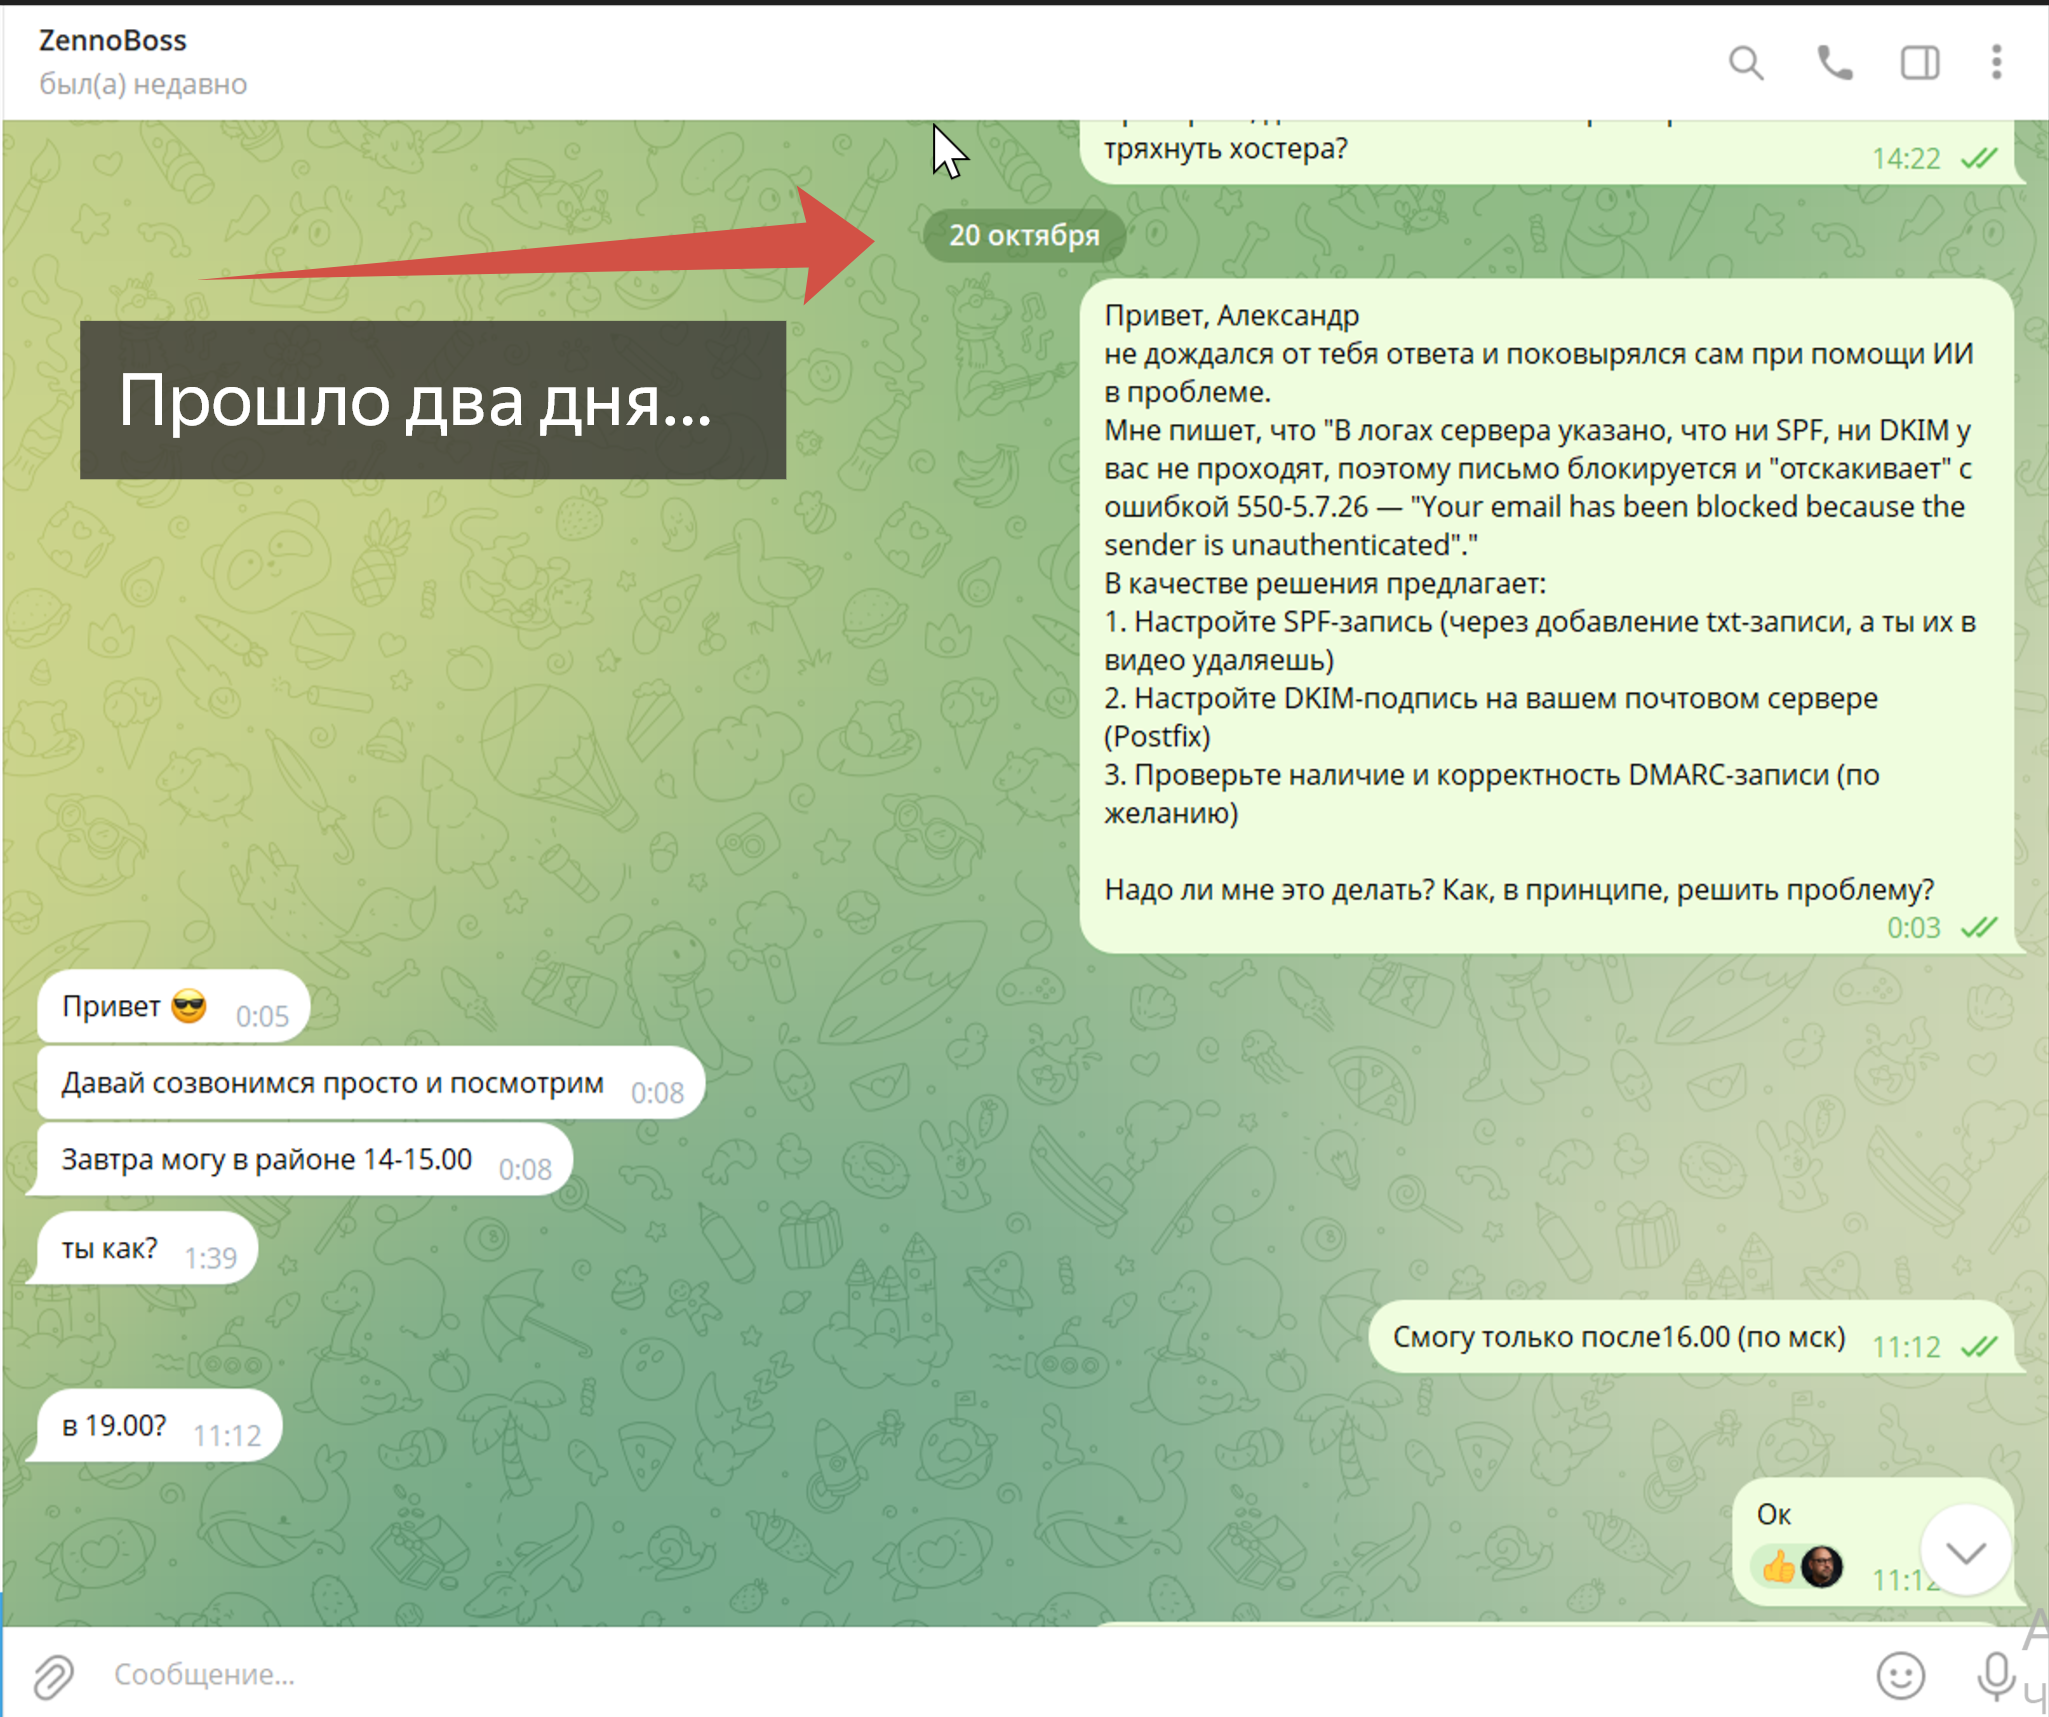Toggle the right side panel

(x=1919, y=63)
